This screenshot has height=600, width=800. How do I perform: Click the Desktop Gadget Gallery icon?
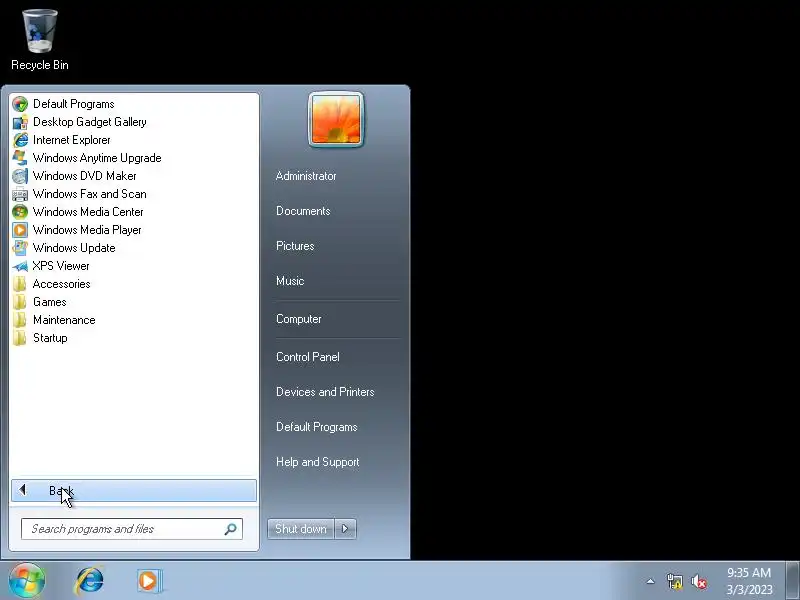20,122
